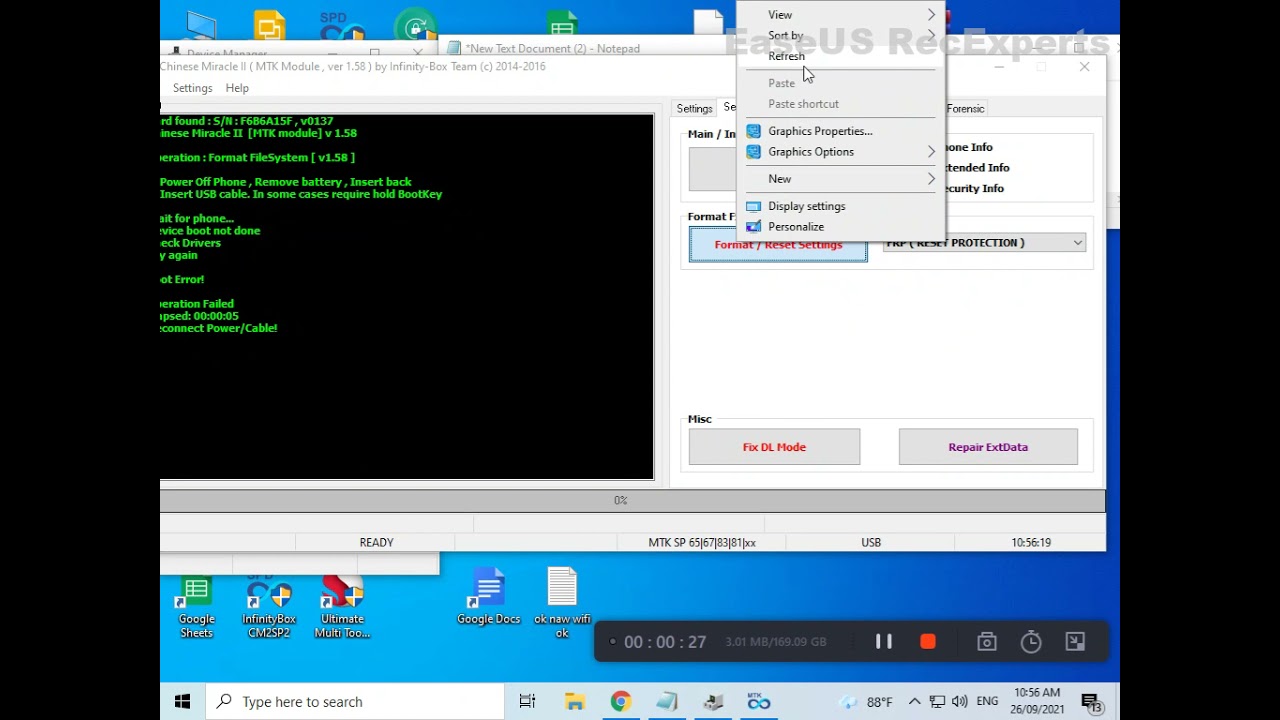Close the Chinese Miracle II window

[x=1084, y=67]
